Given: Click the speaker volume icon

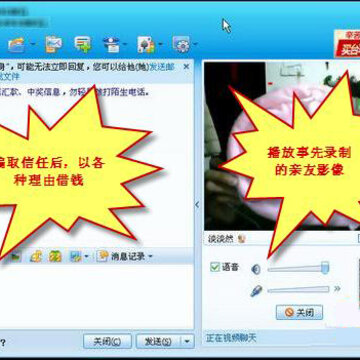Looking at the screenshot, I should pos(256,269).
